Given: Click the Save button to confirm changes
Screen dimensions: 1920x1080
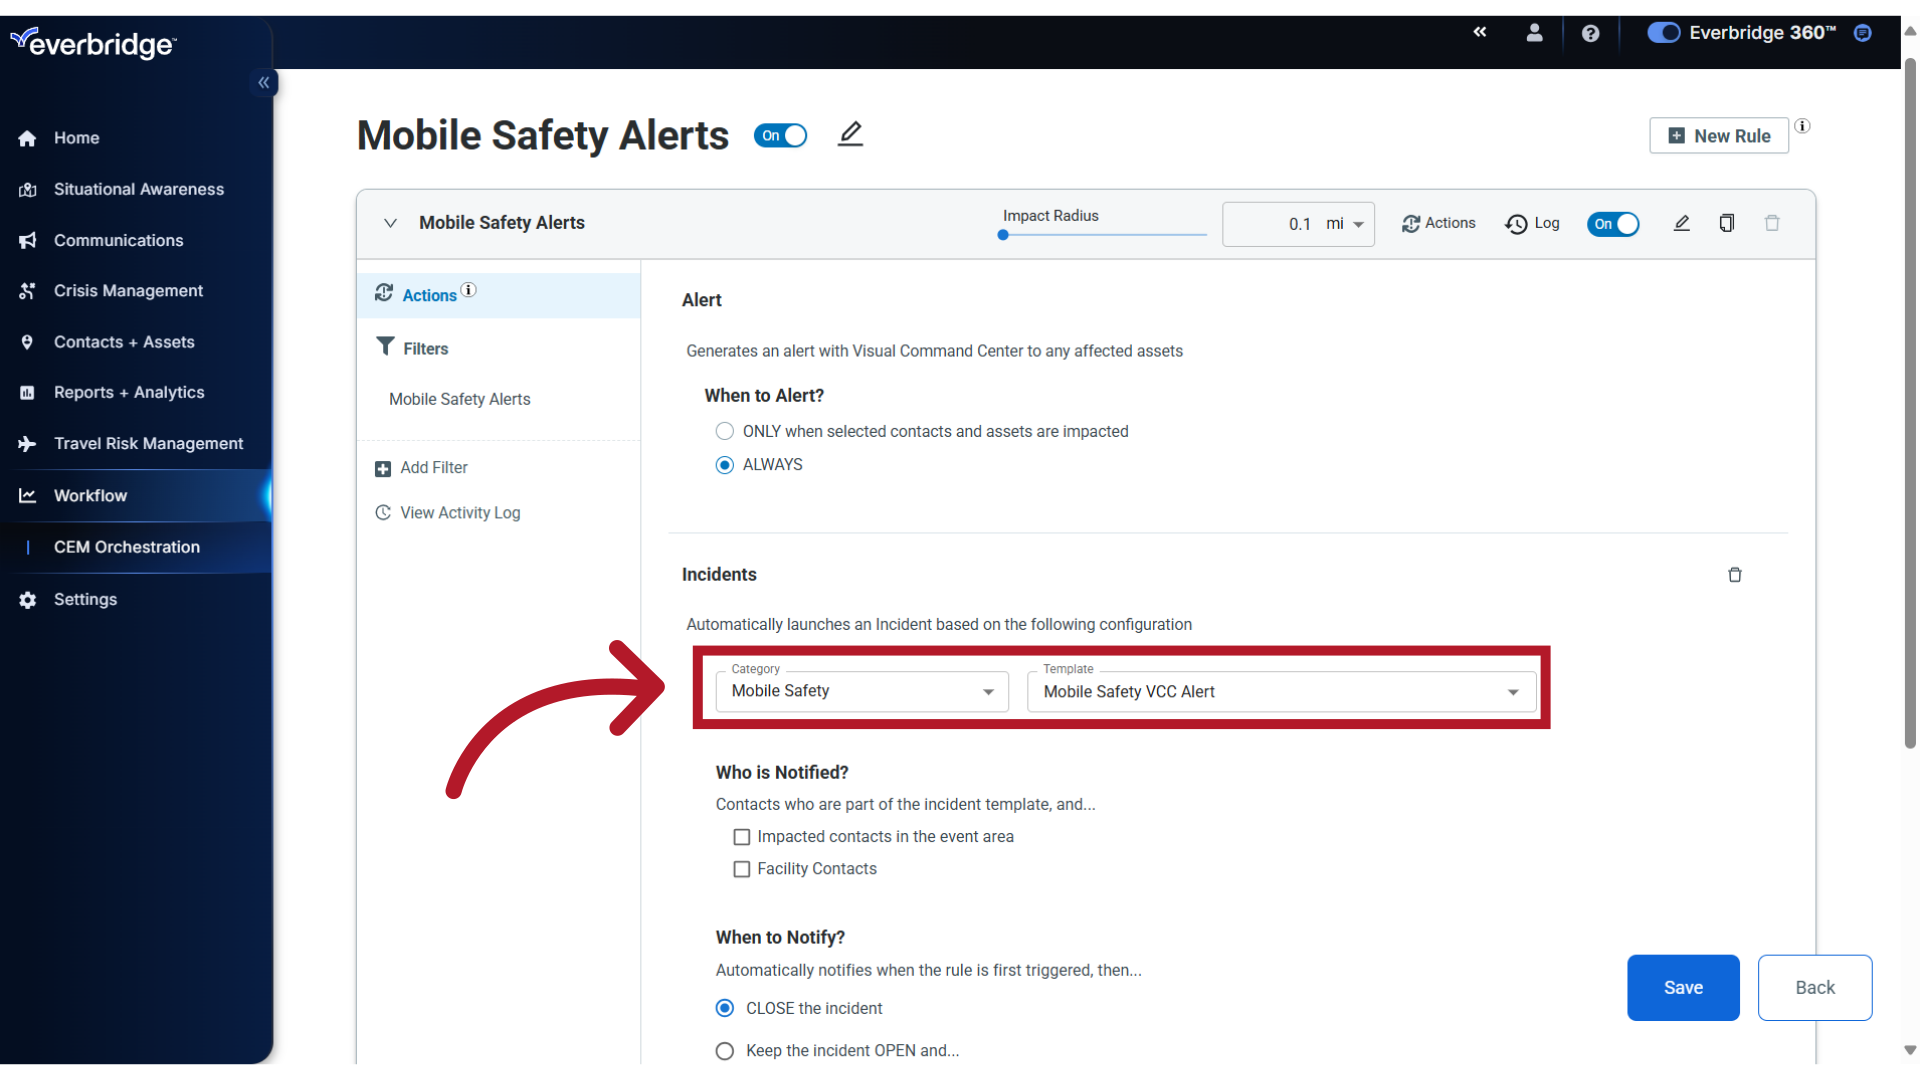Looking at the screenshot, I should 1683,986.
